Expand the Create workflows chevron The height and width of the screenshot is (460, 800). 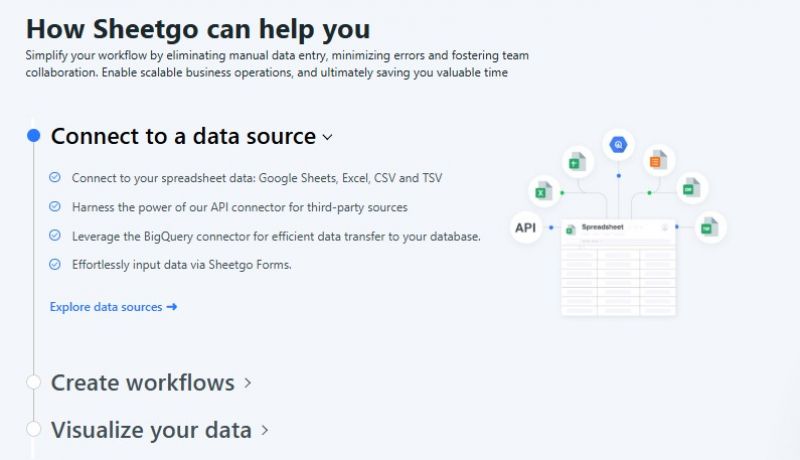tap(247, 382)
